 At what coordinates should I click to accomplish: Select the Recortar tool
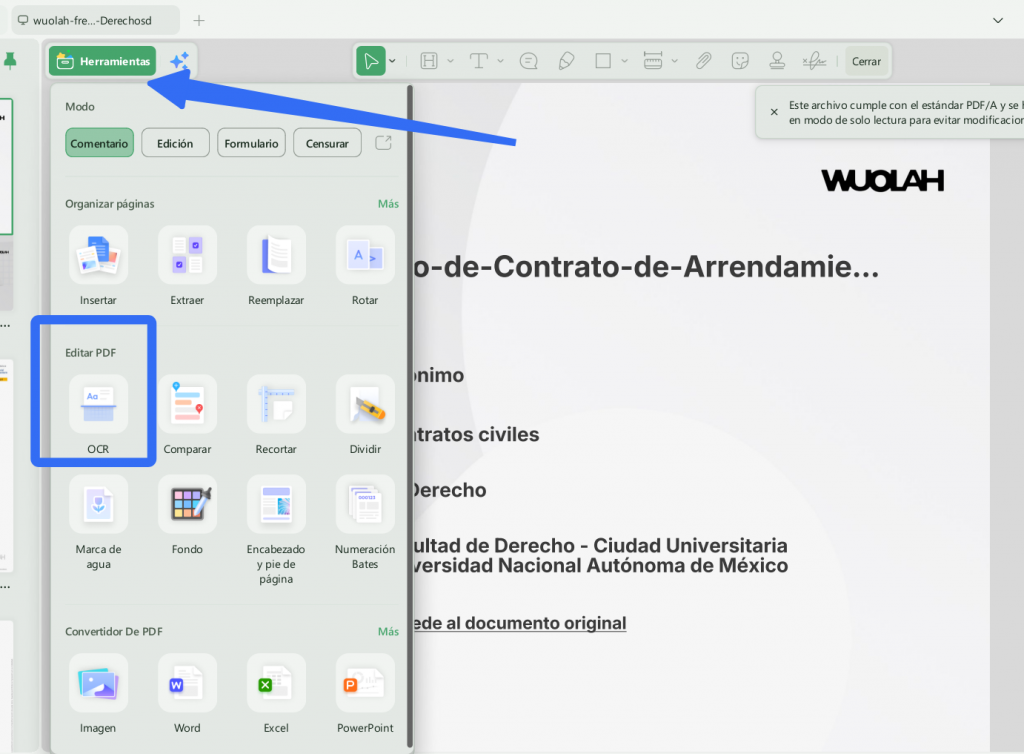coord(276,415)
